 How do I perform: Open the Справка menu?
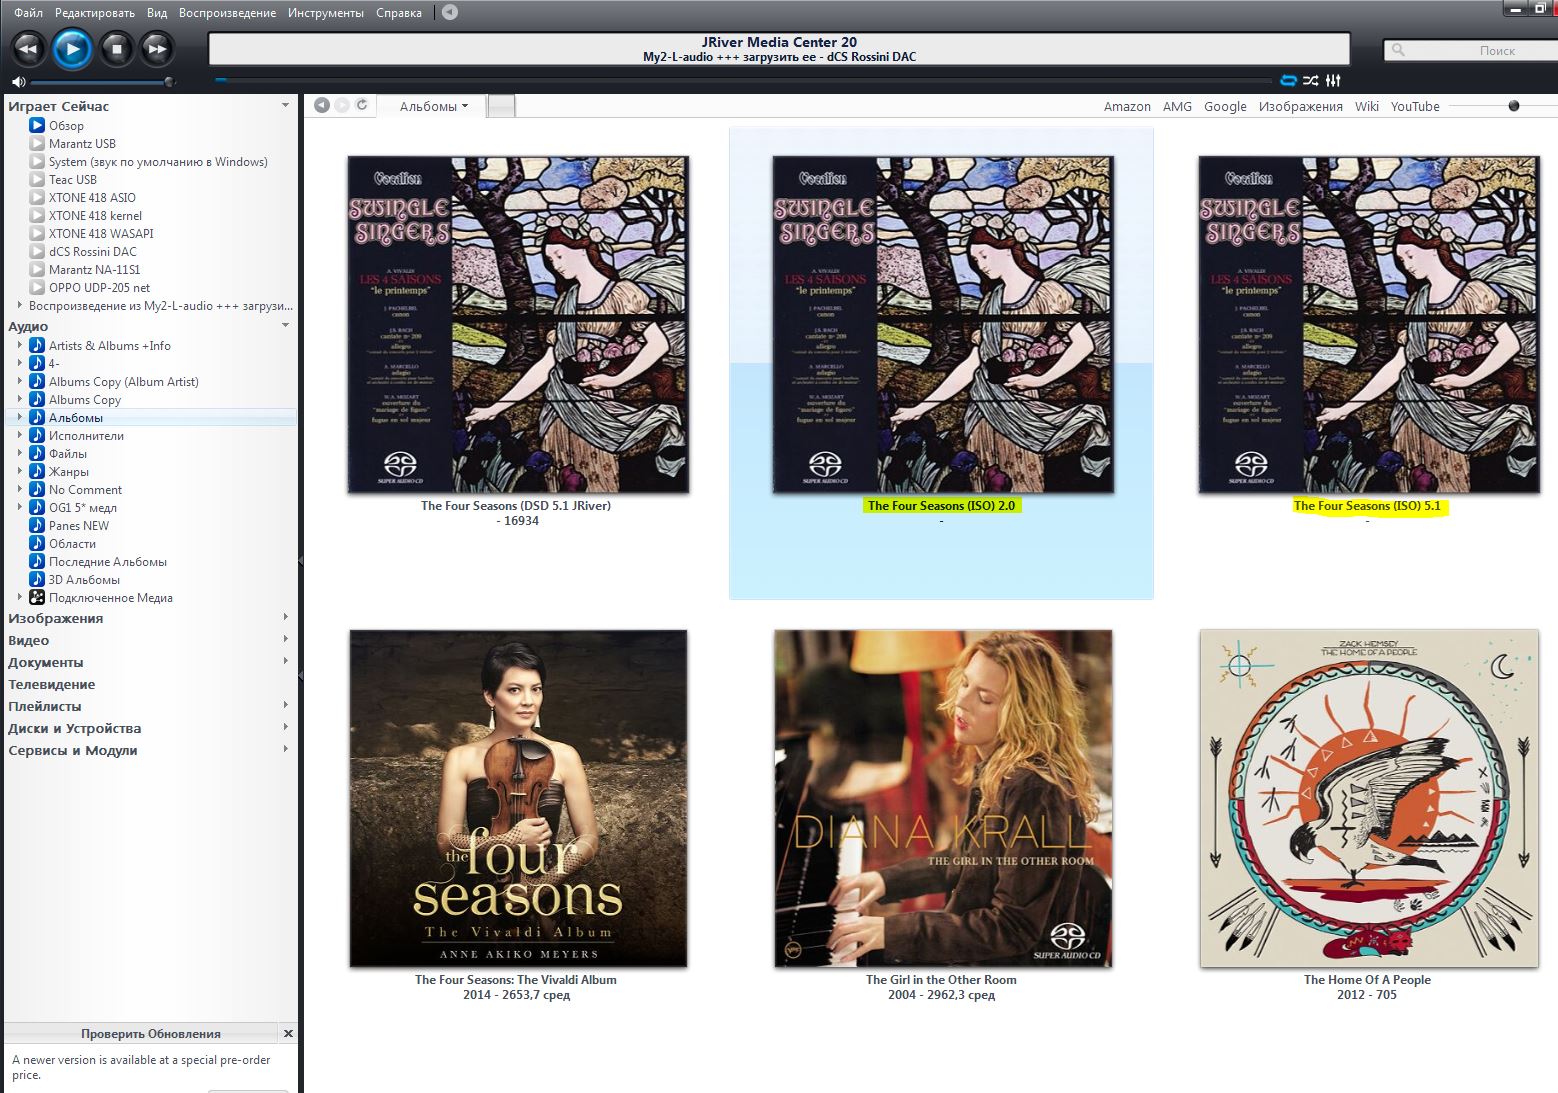tap(399, 13)
